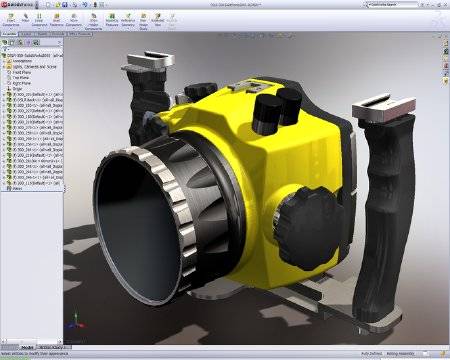Select the top-level assembly tree node
This screenshot has width=450, height=360.
[x=32, y=55]
